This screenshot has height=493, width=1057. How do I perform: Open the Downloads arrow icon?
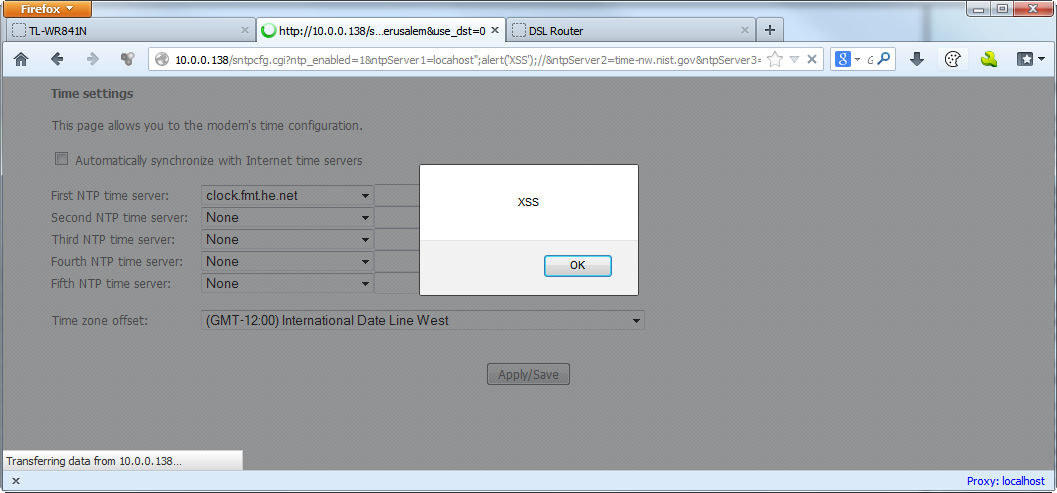pyautogui.click(x=916, y=59)
